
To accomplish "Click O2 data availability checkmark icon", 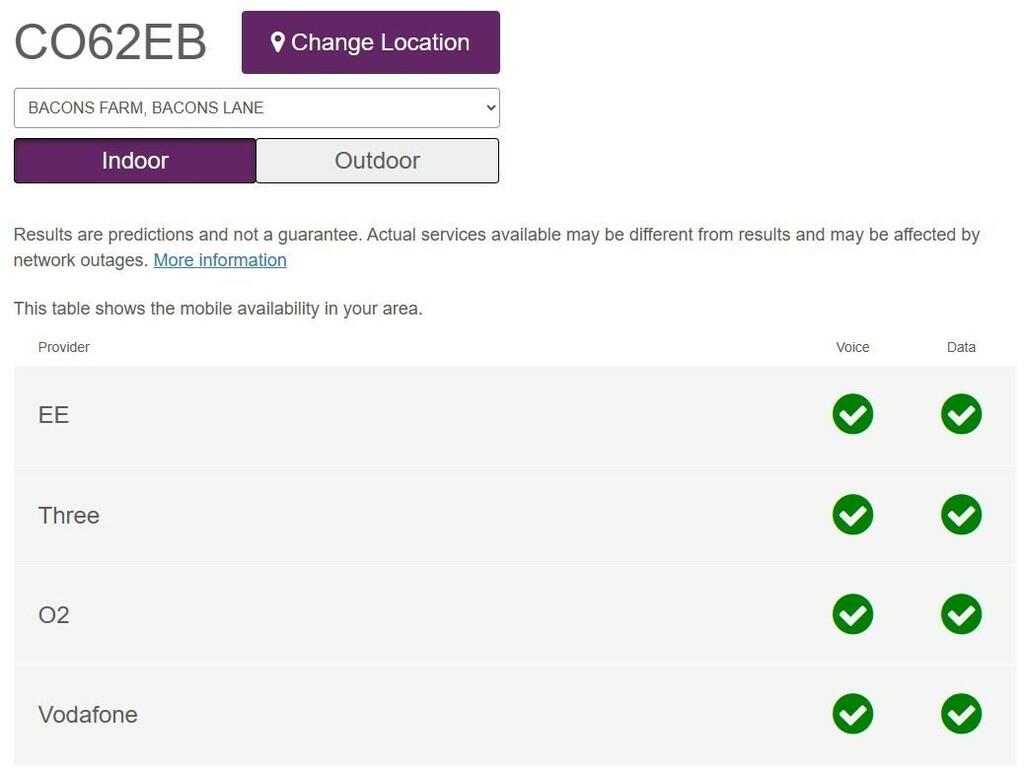I will point(961,614).
